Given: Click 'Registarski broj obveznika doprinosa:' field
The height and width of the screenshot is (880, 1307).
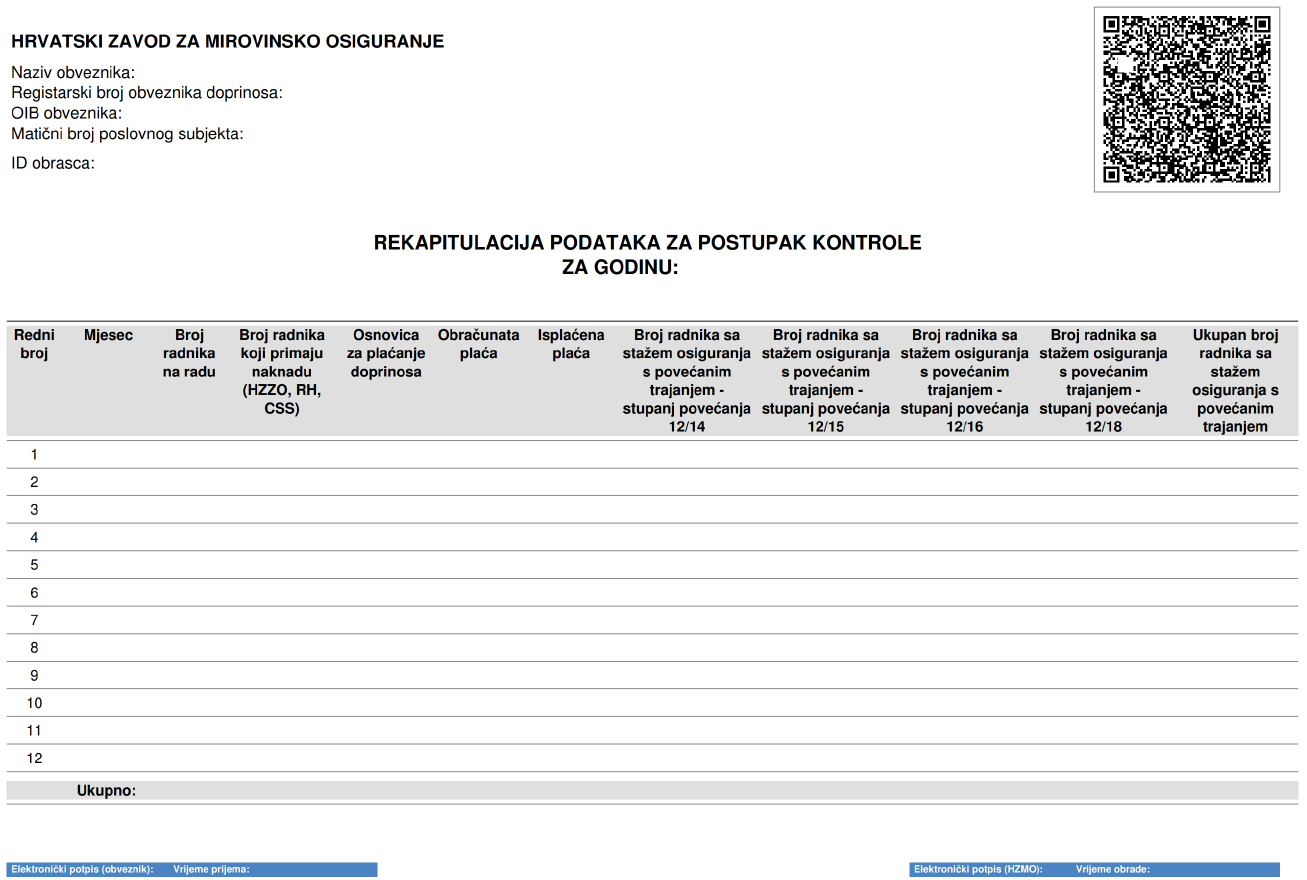Looking at the screenshot, I should click(x=147, y=93).
